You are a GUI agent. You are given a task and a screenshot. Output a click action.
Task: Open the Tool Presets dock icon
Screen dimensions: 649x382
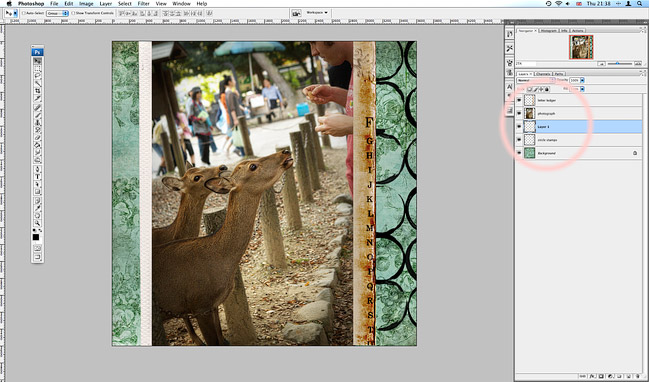click(x=510, y=48)
